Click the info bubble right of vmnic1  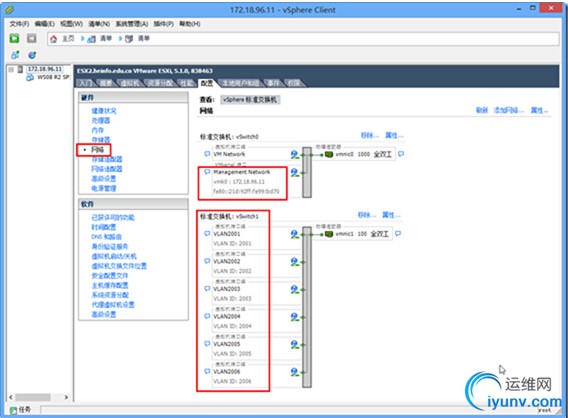[398, 234]
